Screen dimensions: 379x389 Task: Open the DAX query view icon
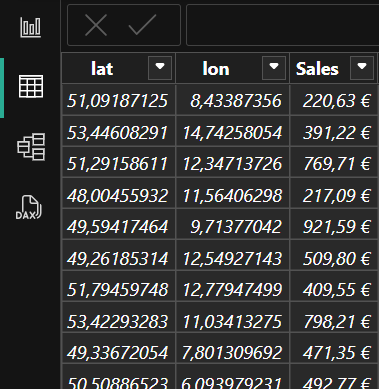coord(29,207)
